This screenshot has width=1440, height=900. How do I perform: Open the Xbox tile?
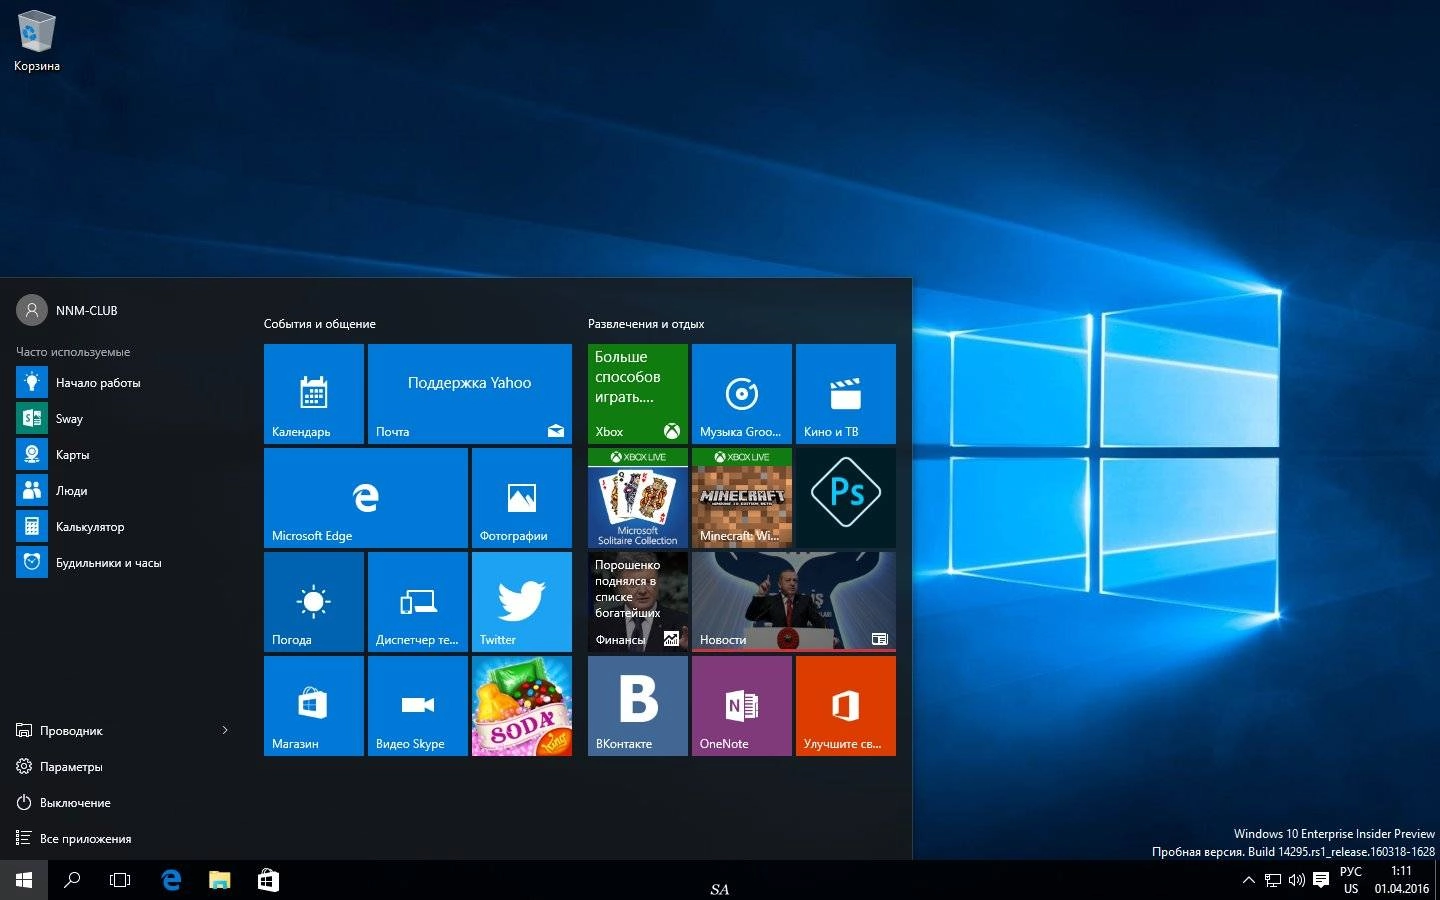(638, 394)
